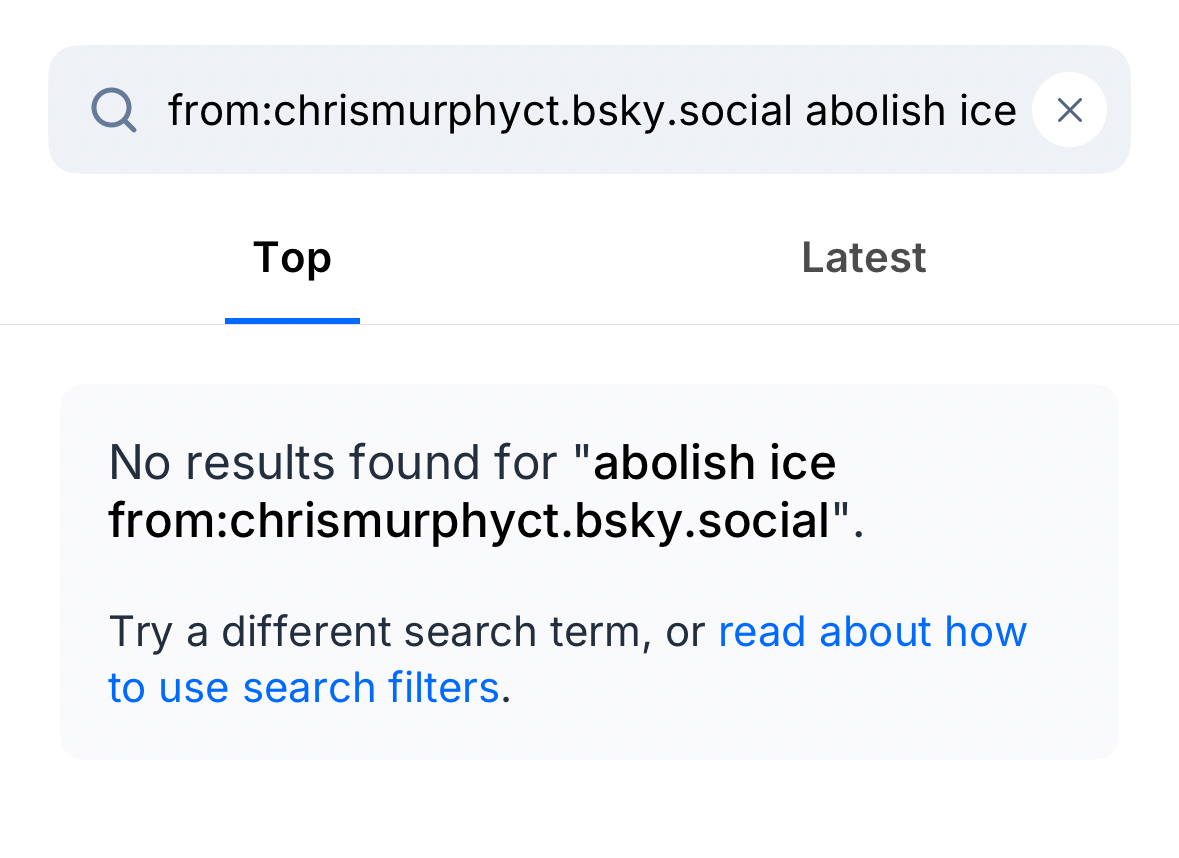Click the "No results found for" text
1179x858 pixels.
click(332, 463)
